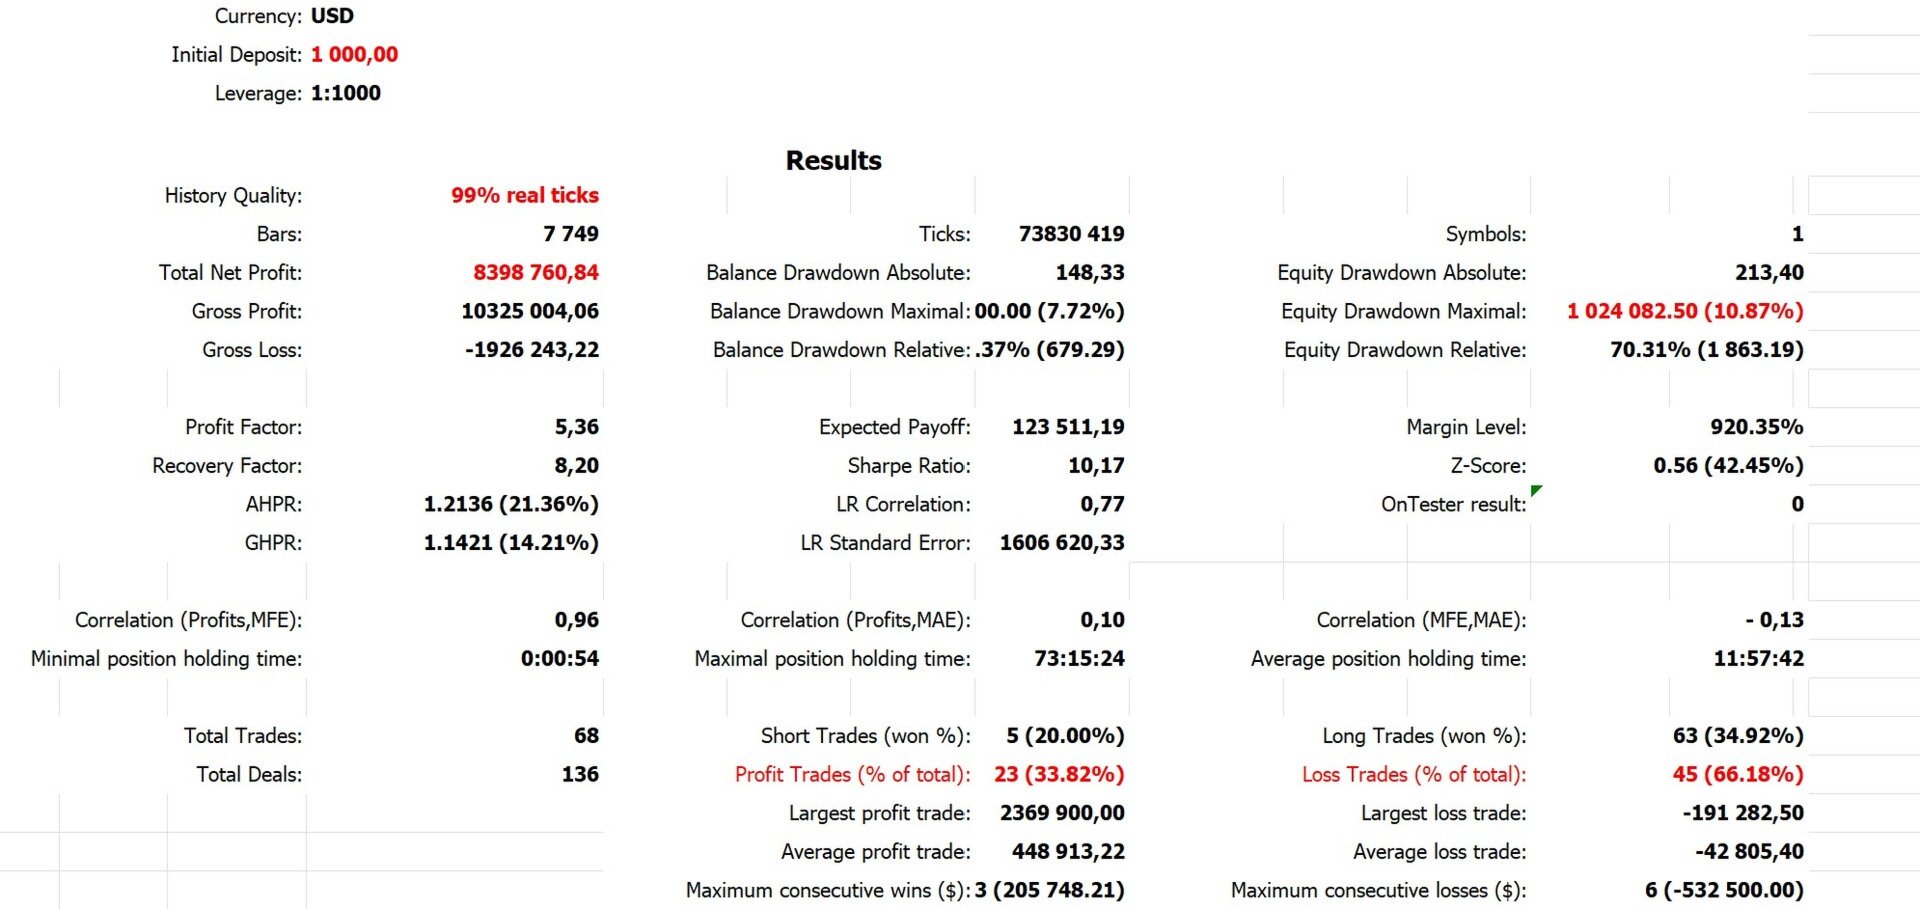Select the Currency value USD
Screen dimensions: 1920x909
point(332,16)
